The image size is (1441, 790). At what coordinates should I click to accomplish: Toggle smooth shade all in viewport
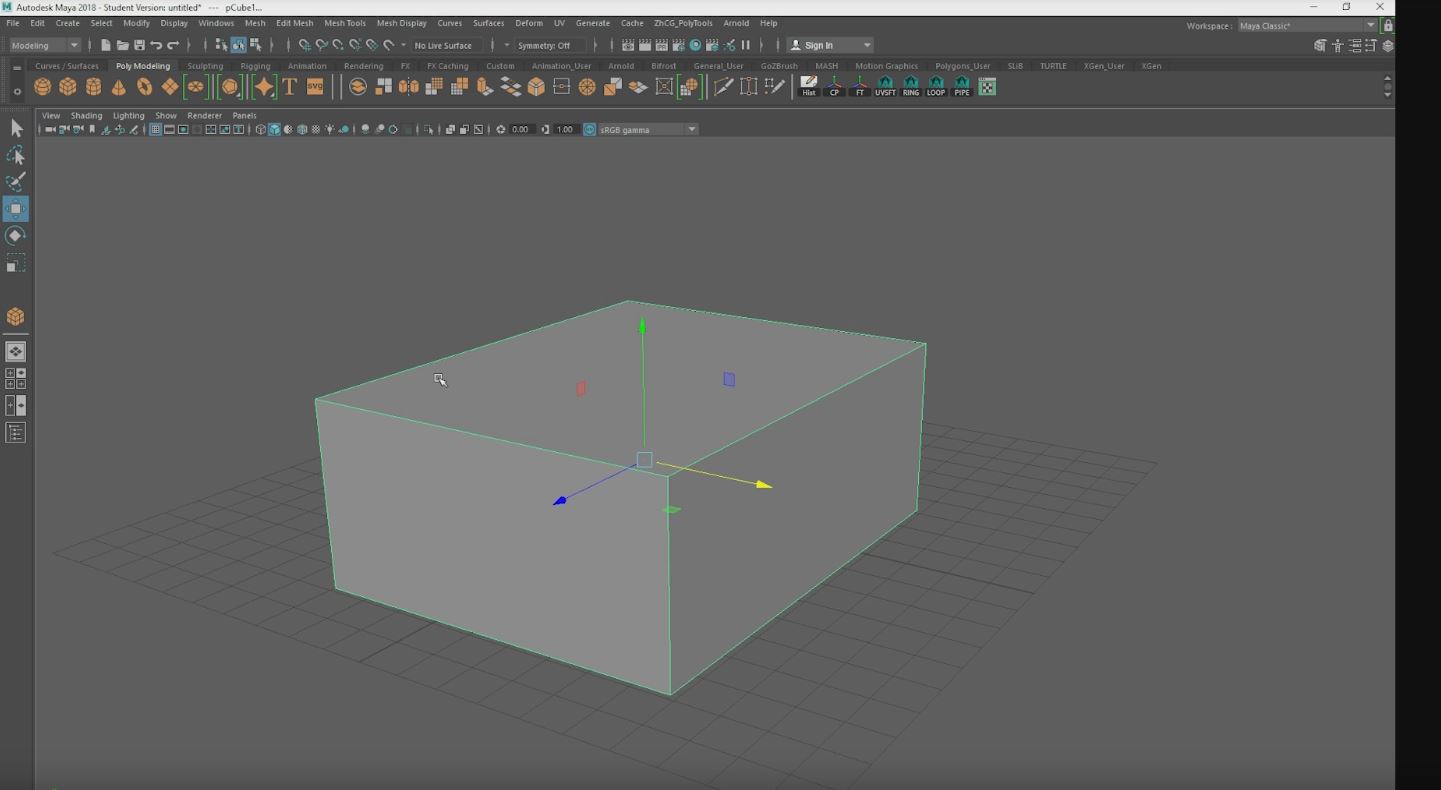pyautogui.click(x=274, y=130)
